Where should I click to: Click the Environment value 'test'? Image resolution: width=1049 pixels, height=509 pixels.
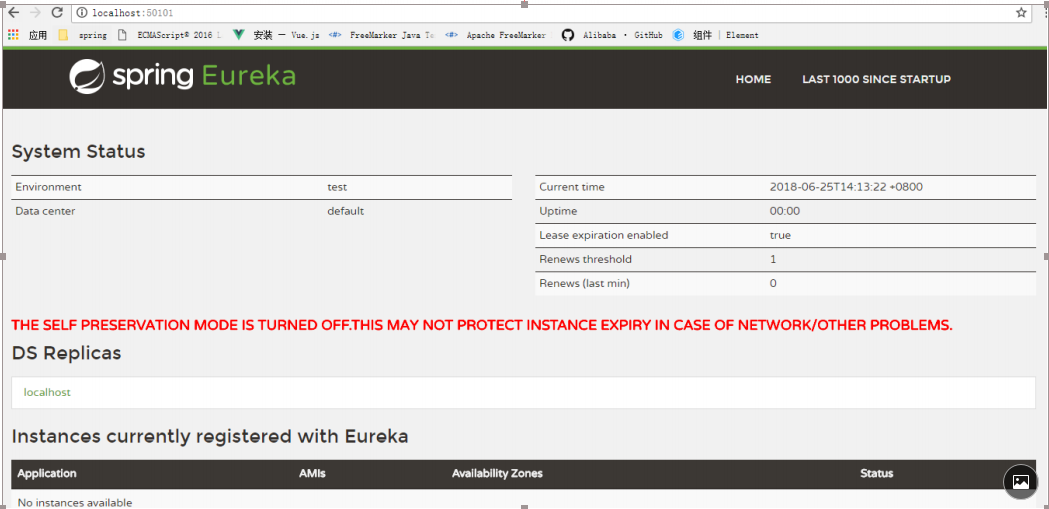click(x=337, y=187)
